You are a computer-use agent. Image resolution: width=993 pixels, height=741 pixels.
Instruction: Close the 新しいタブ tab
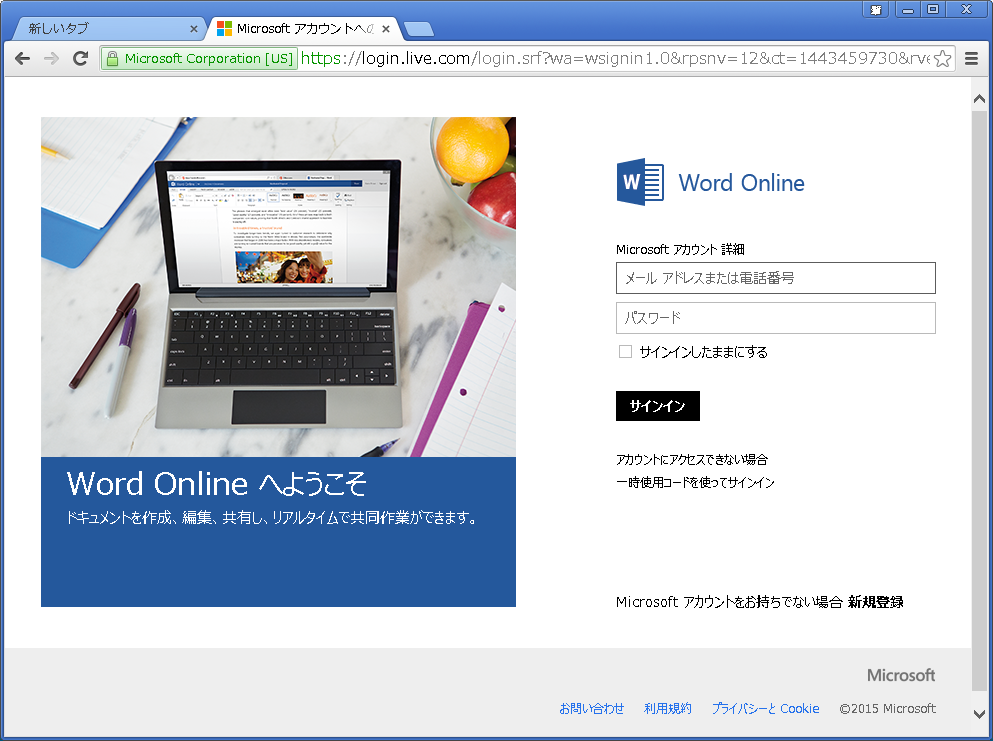(194, 28)
